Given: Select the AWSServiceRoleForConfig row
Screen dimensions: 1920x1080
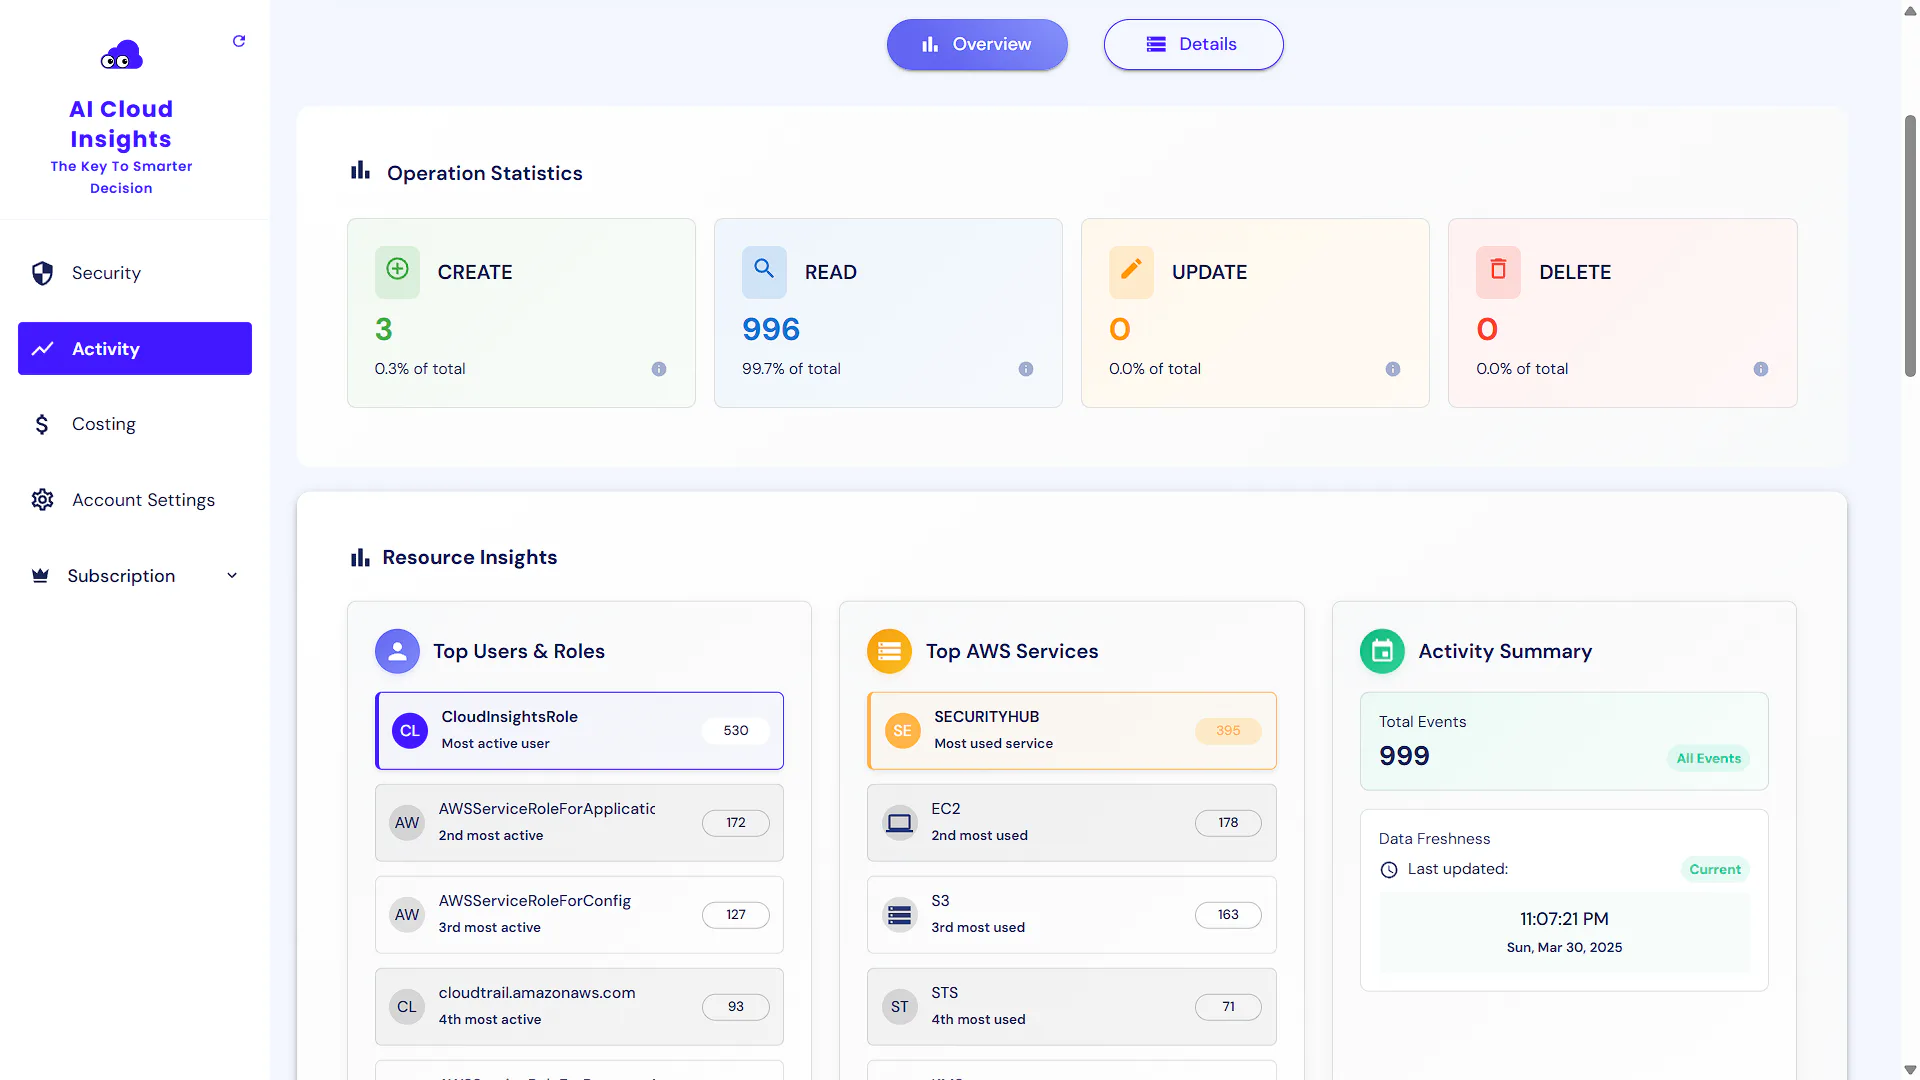Looking at the screenshot, I should [579, 915].
